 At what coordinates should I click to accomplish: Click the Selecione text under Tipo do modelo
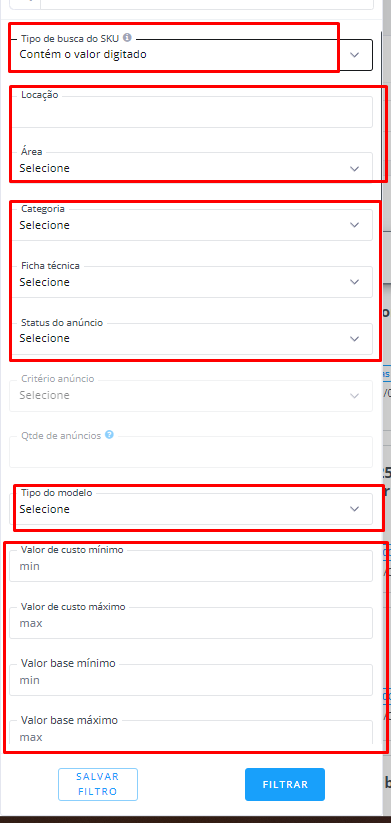coord(45,509)
